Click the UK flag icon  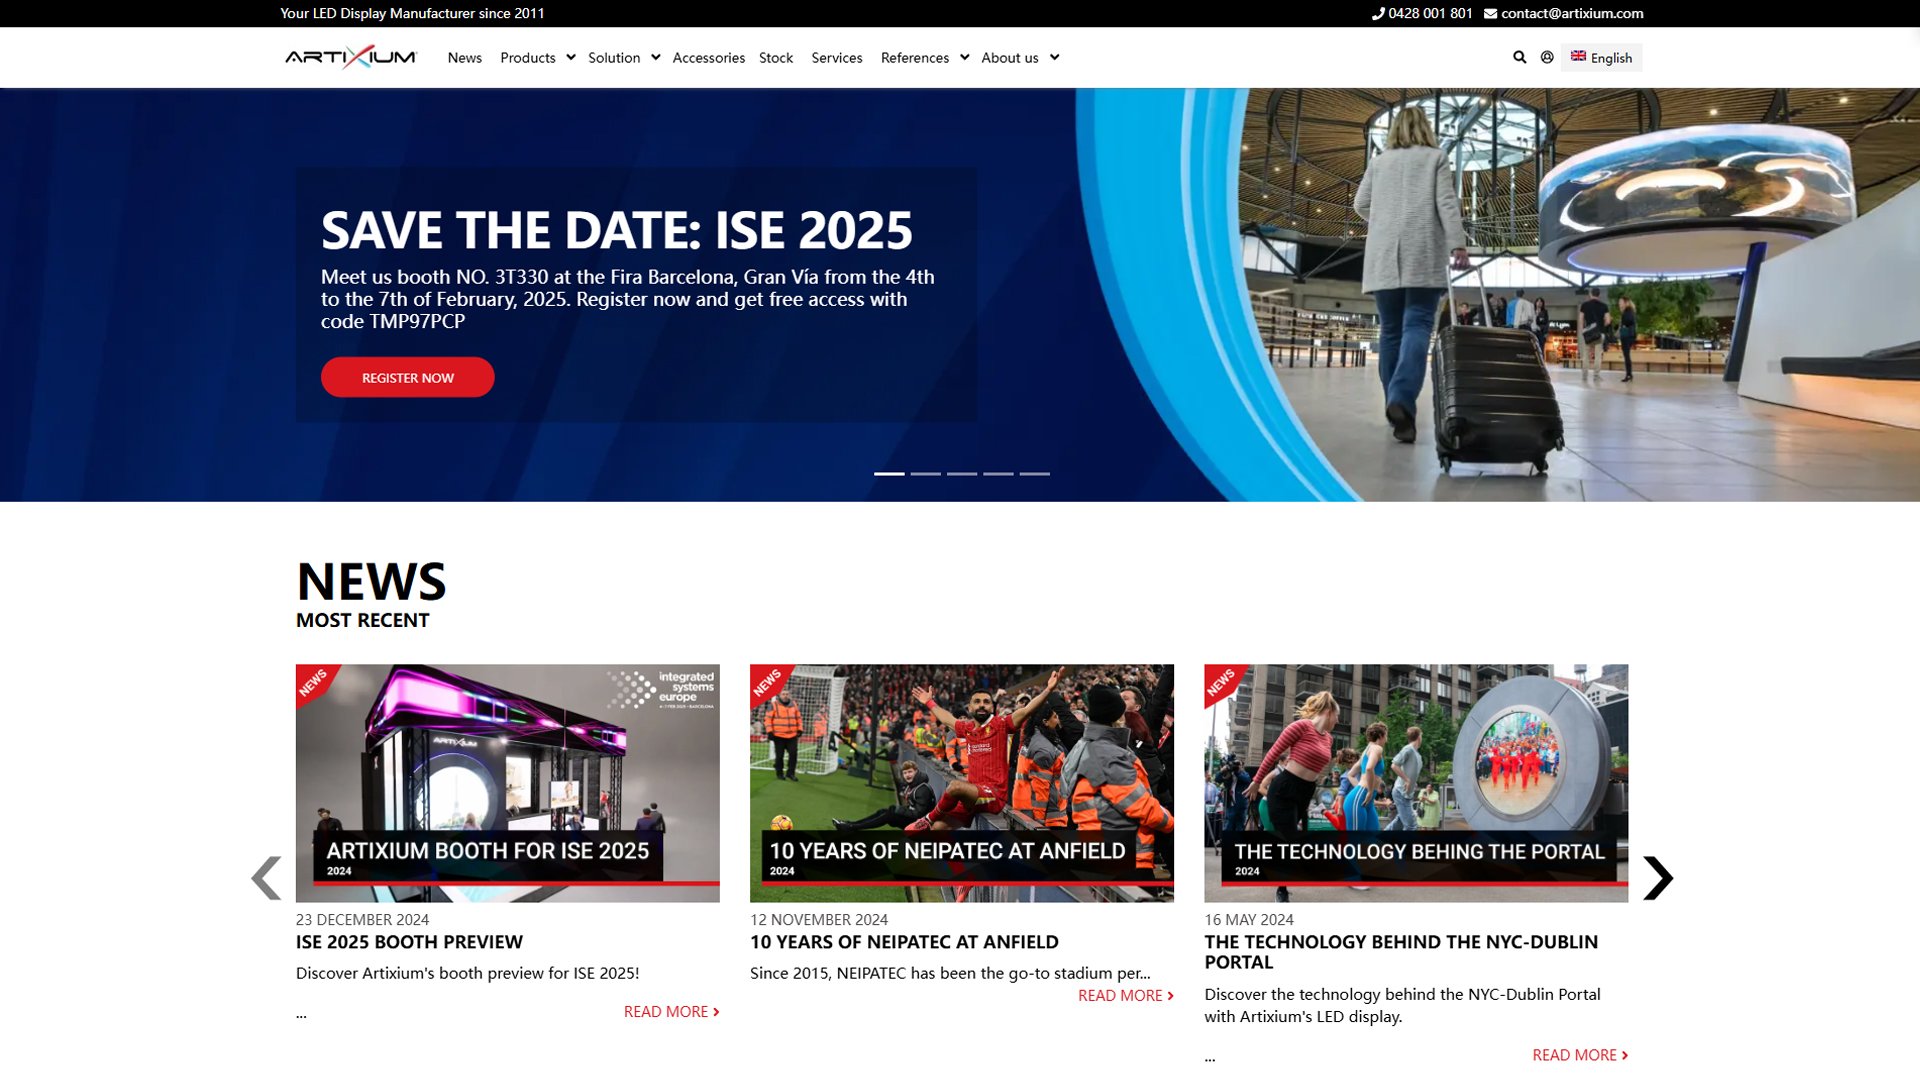pos(1578,56)
